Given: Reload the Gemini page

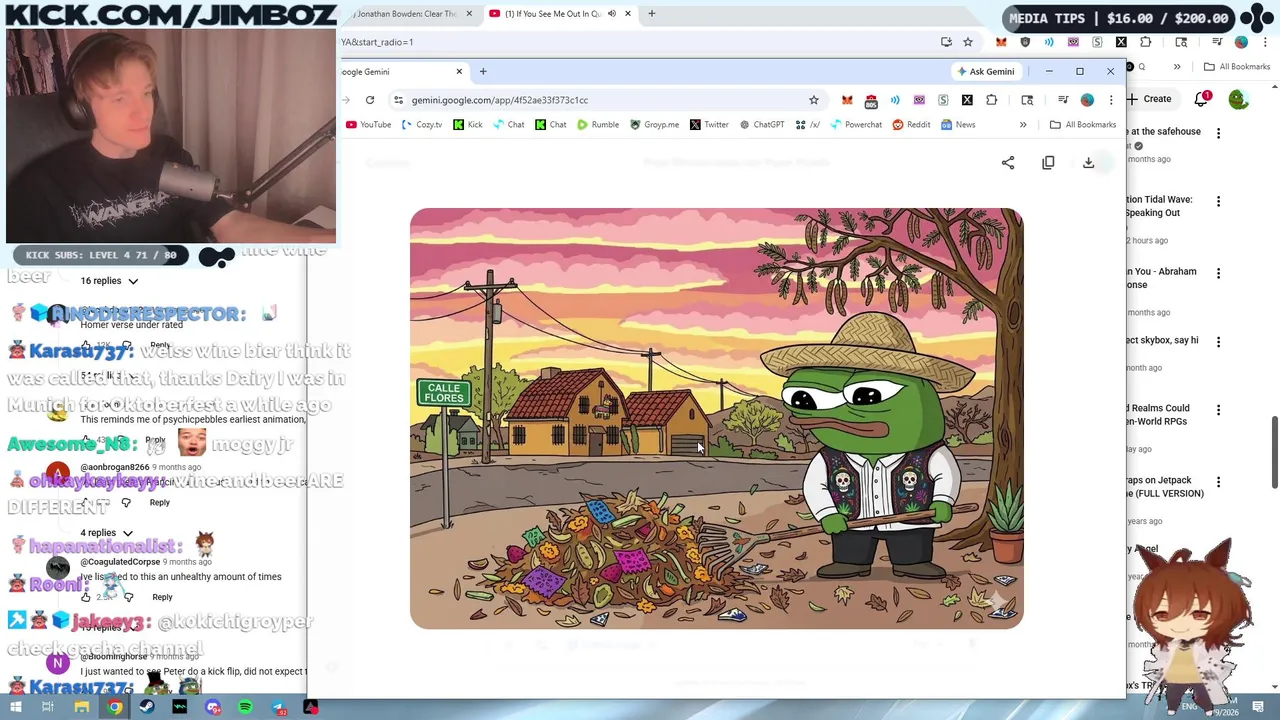Looking at the screenshot, I should tap(370, 100).
